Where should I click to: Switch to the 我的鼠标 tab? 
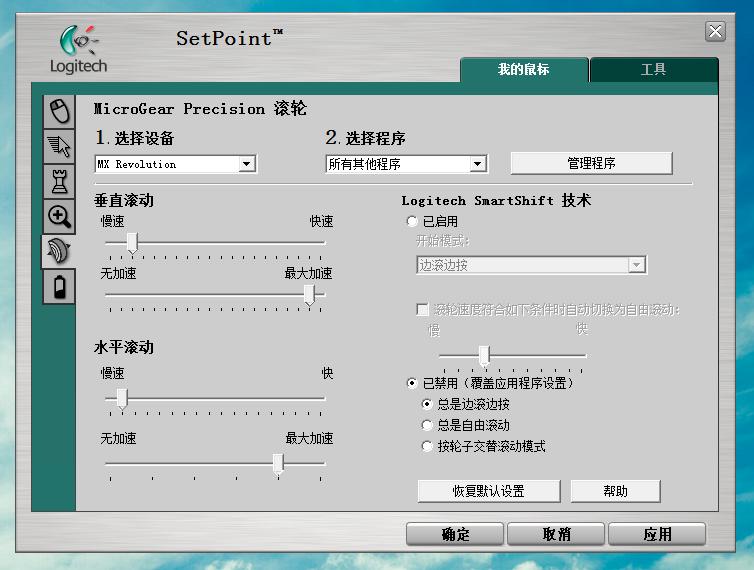tap(524, 70)
